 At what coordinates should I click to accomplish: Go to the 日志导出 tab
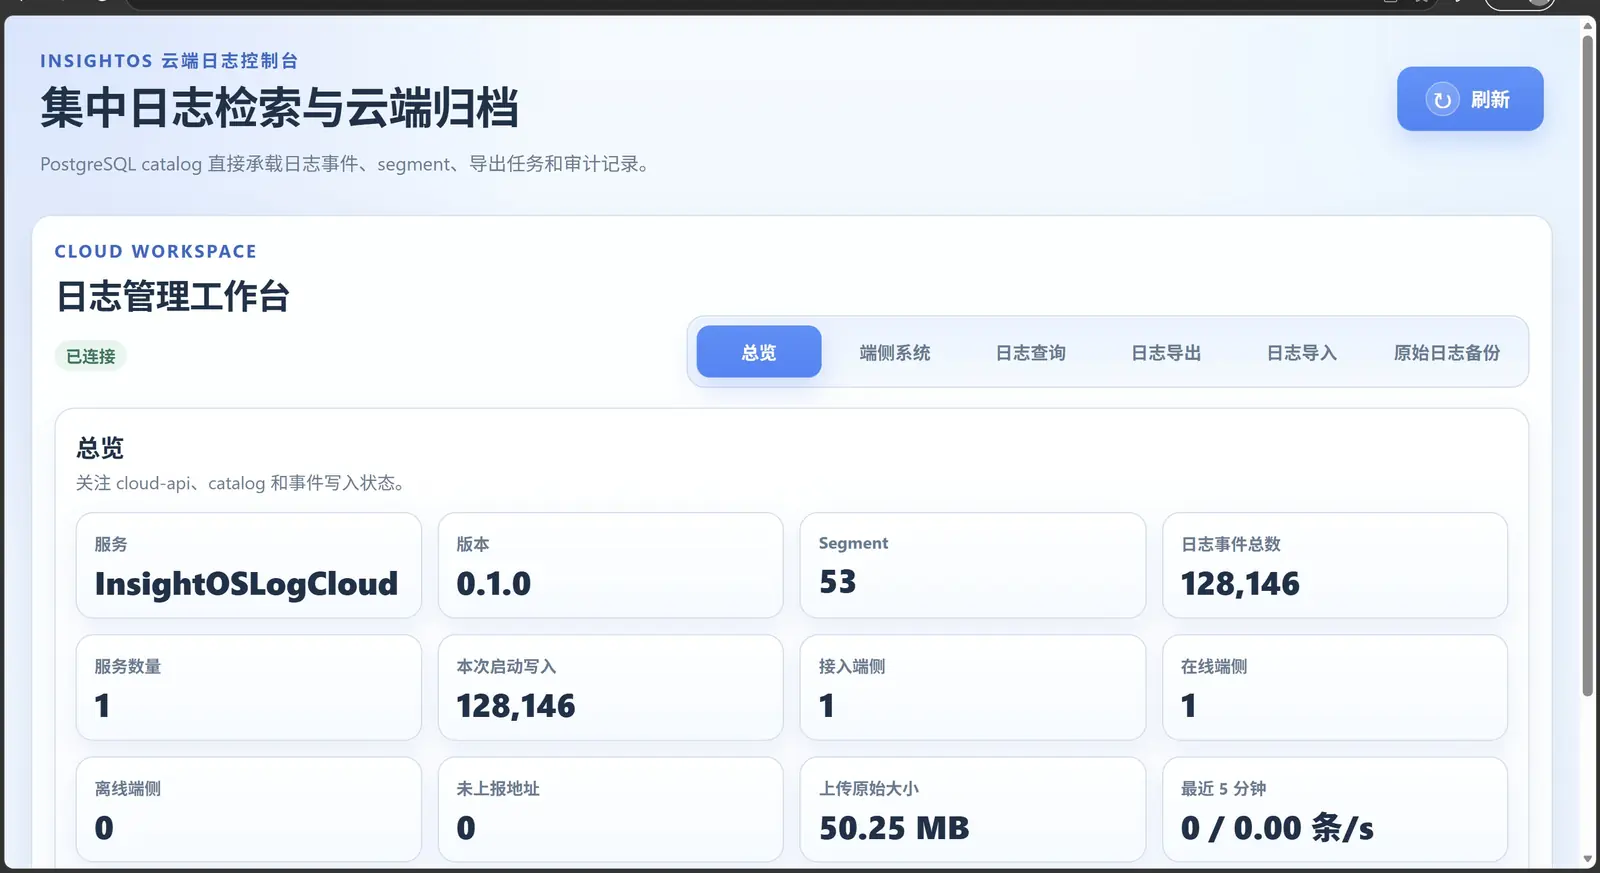click(1166, 352)
